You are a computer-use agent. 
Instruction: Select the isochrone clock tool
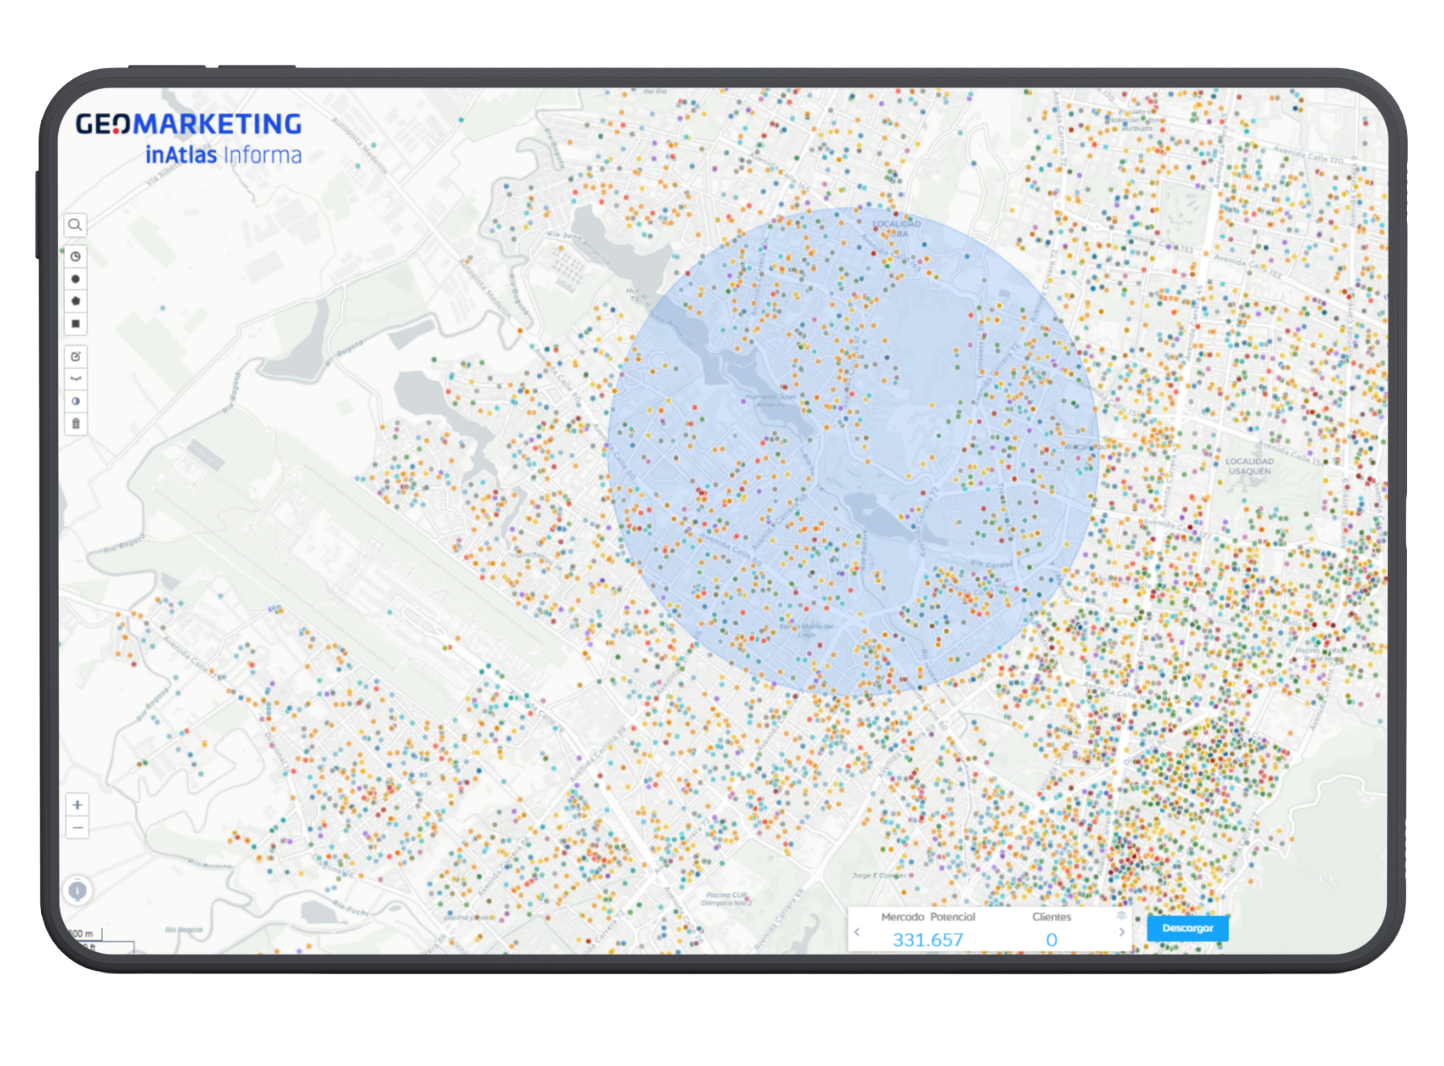point(75,257)
